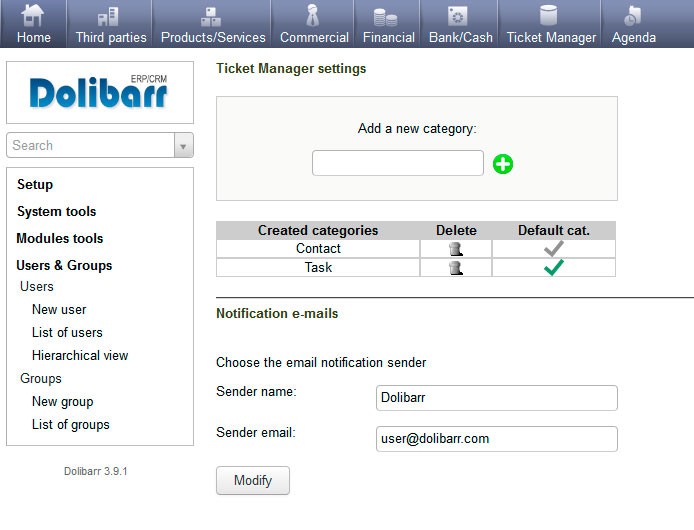
Task: Toggle the Task default category checkmark
Action: pos(553,267)
